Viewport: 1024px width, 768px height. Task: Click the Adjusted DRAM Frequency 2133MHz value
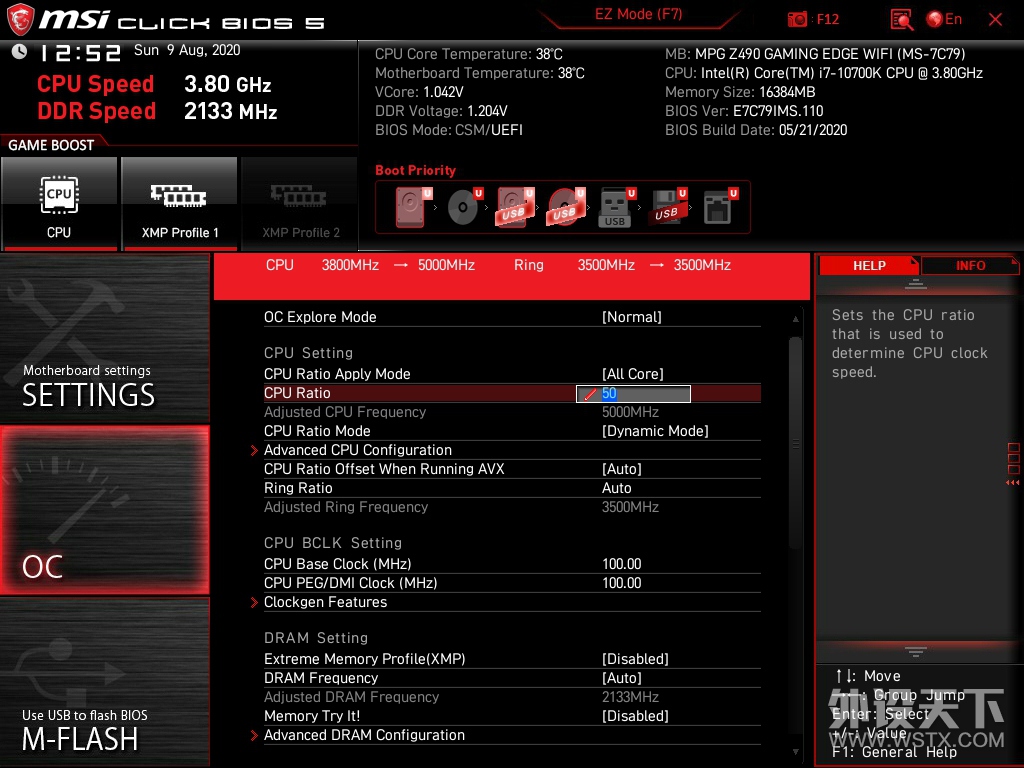click(x=630, y=697)
